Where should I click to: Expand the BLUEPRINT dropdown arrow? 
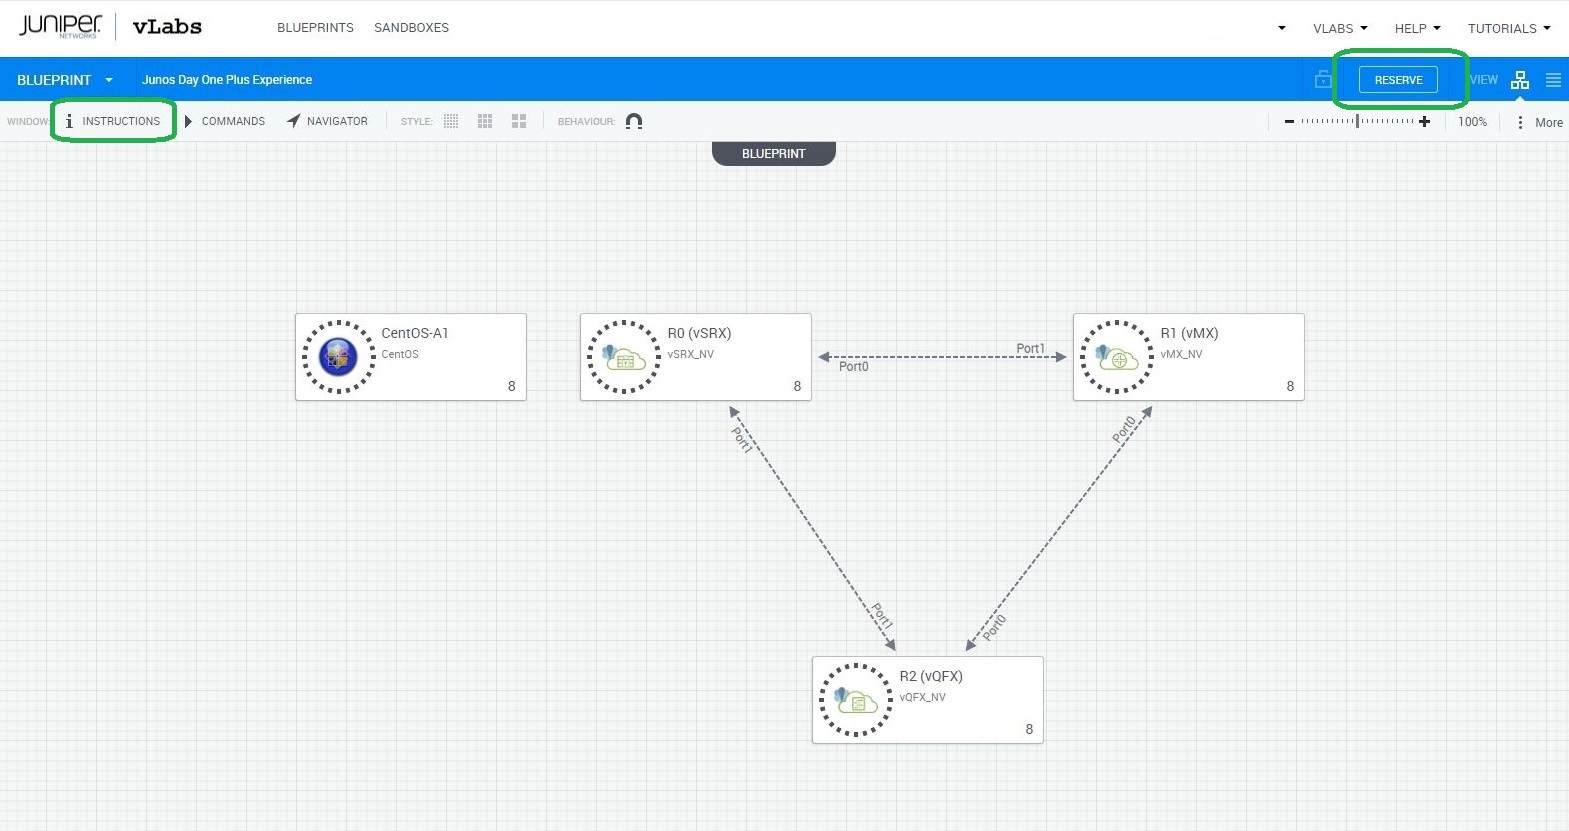pos(109,80)
